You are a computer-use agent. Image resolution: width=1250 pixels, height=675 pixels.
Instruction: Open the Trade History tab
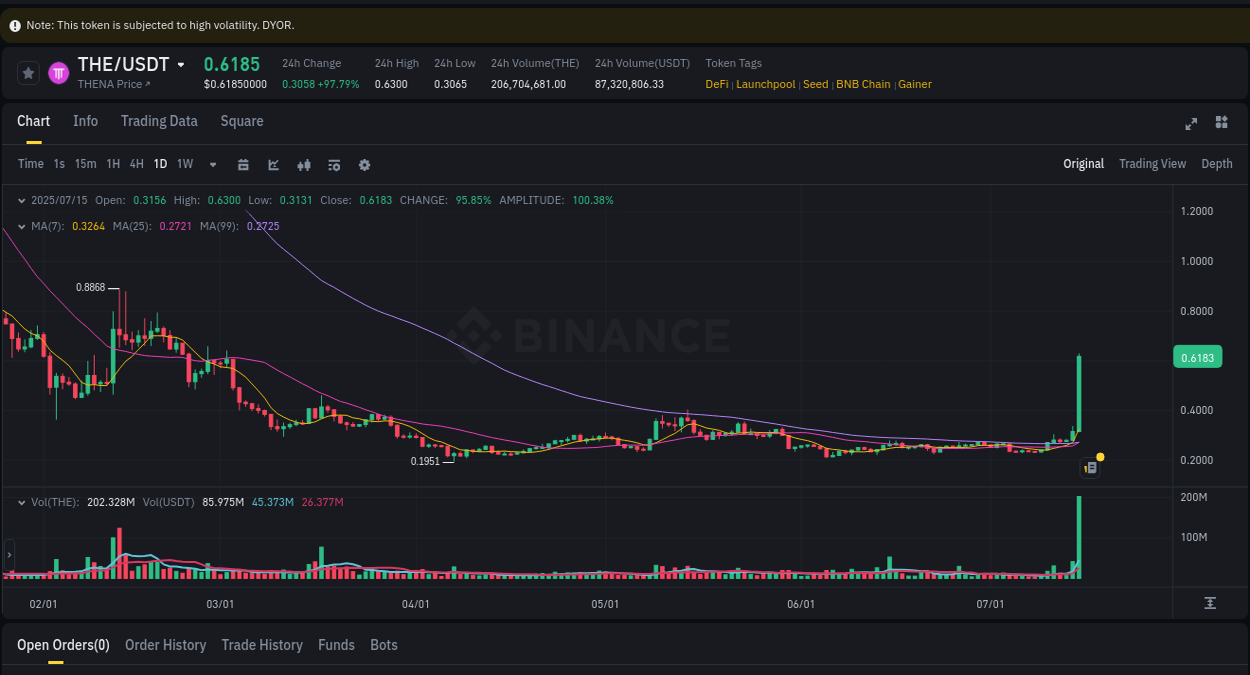click(262, 645)
